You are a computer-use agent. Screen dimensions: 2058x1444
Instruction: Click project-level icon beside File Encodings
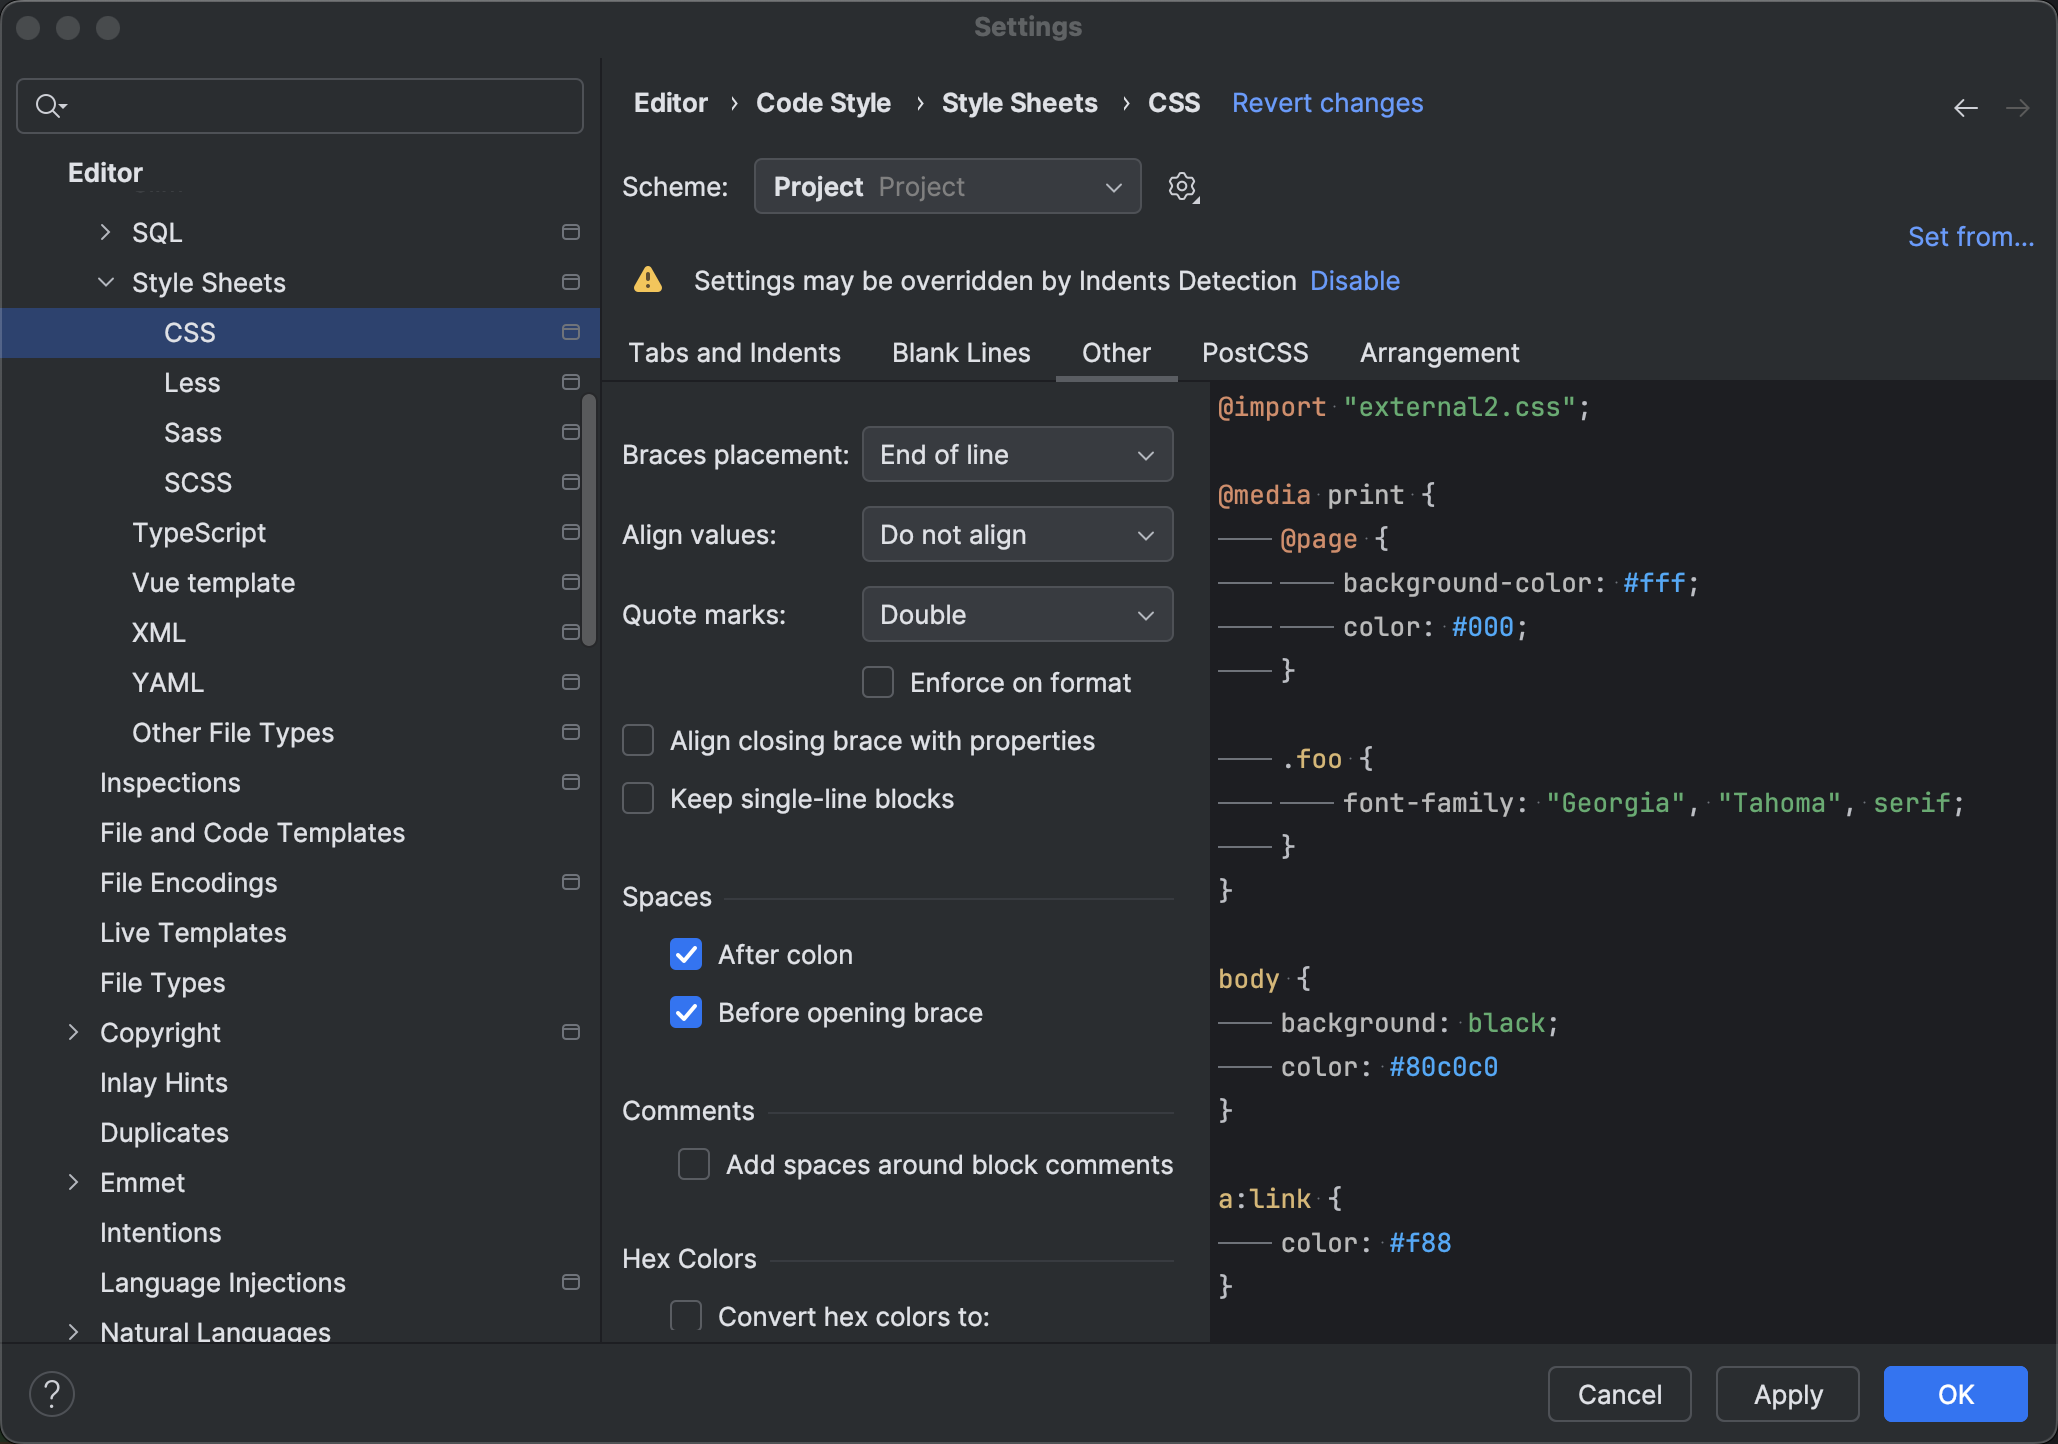[571, 882]
